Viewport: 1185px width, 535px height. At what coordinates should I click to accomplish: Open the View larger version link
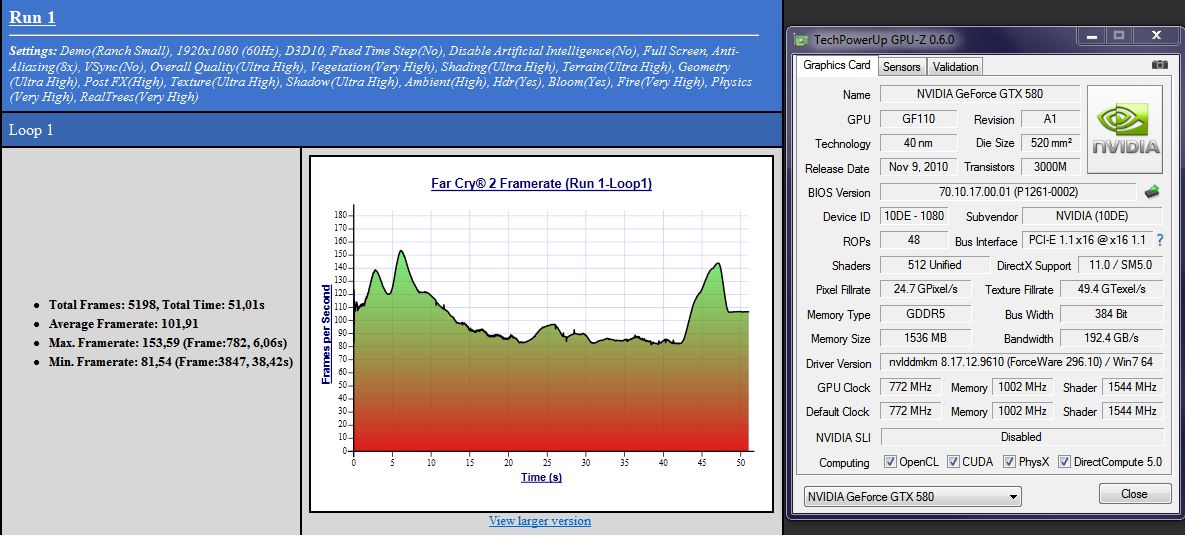coord(540,521)
